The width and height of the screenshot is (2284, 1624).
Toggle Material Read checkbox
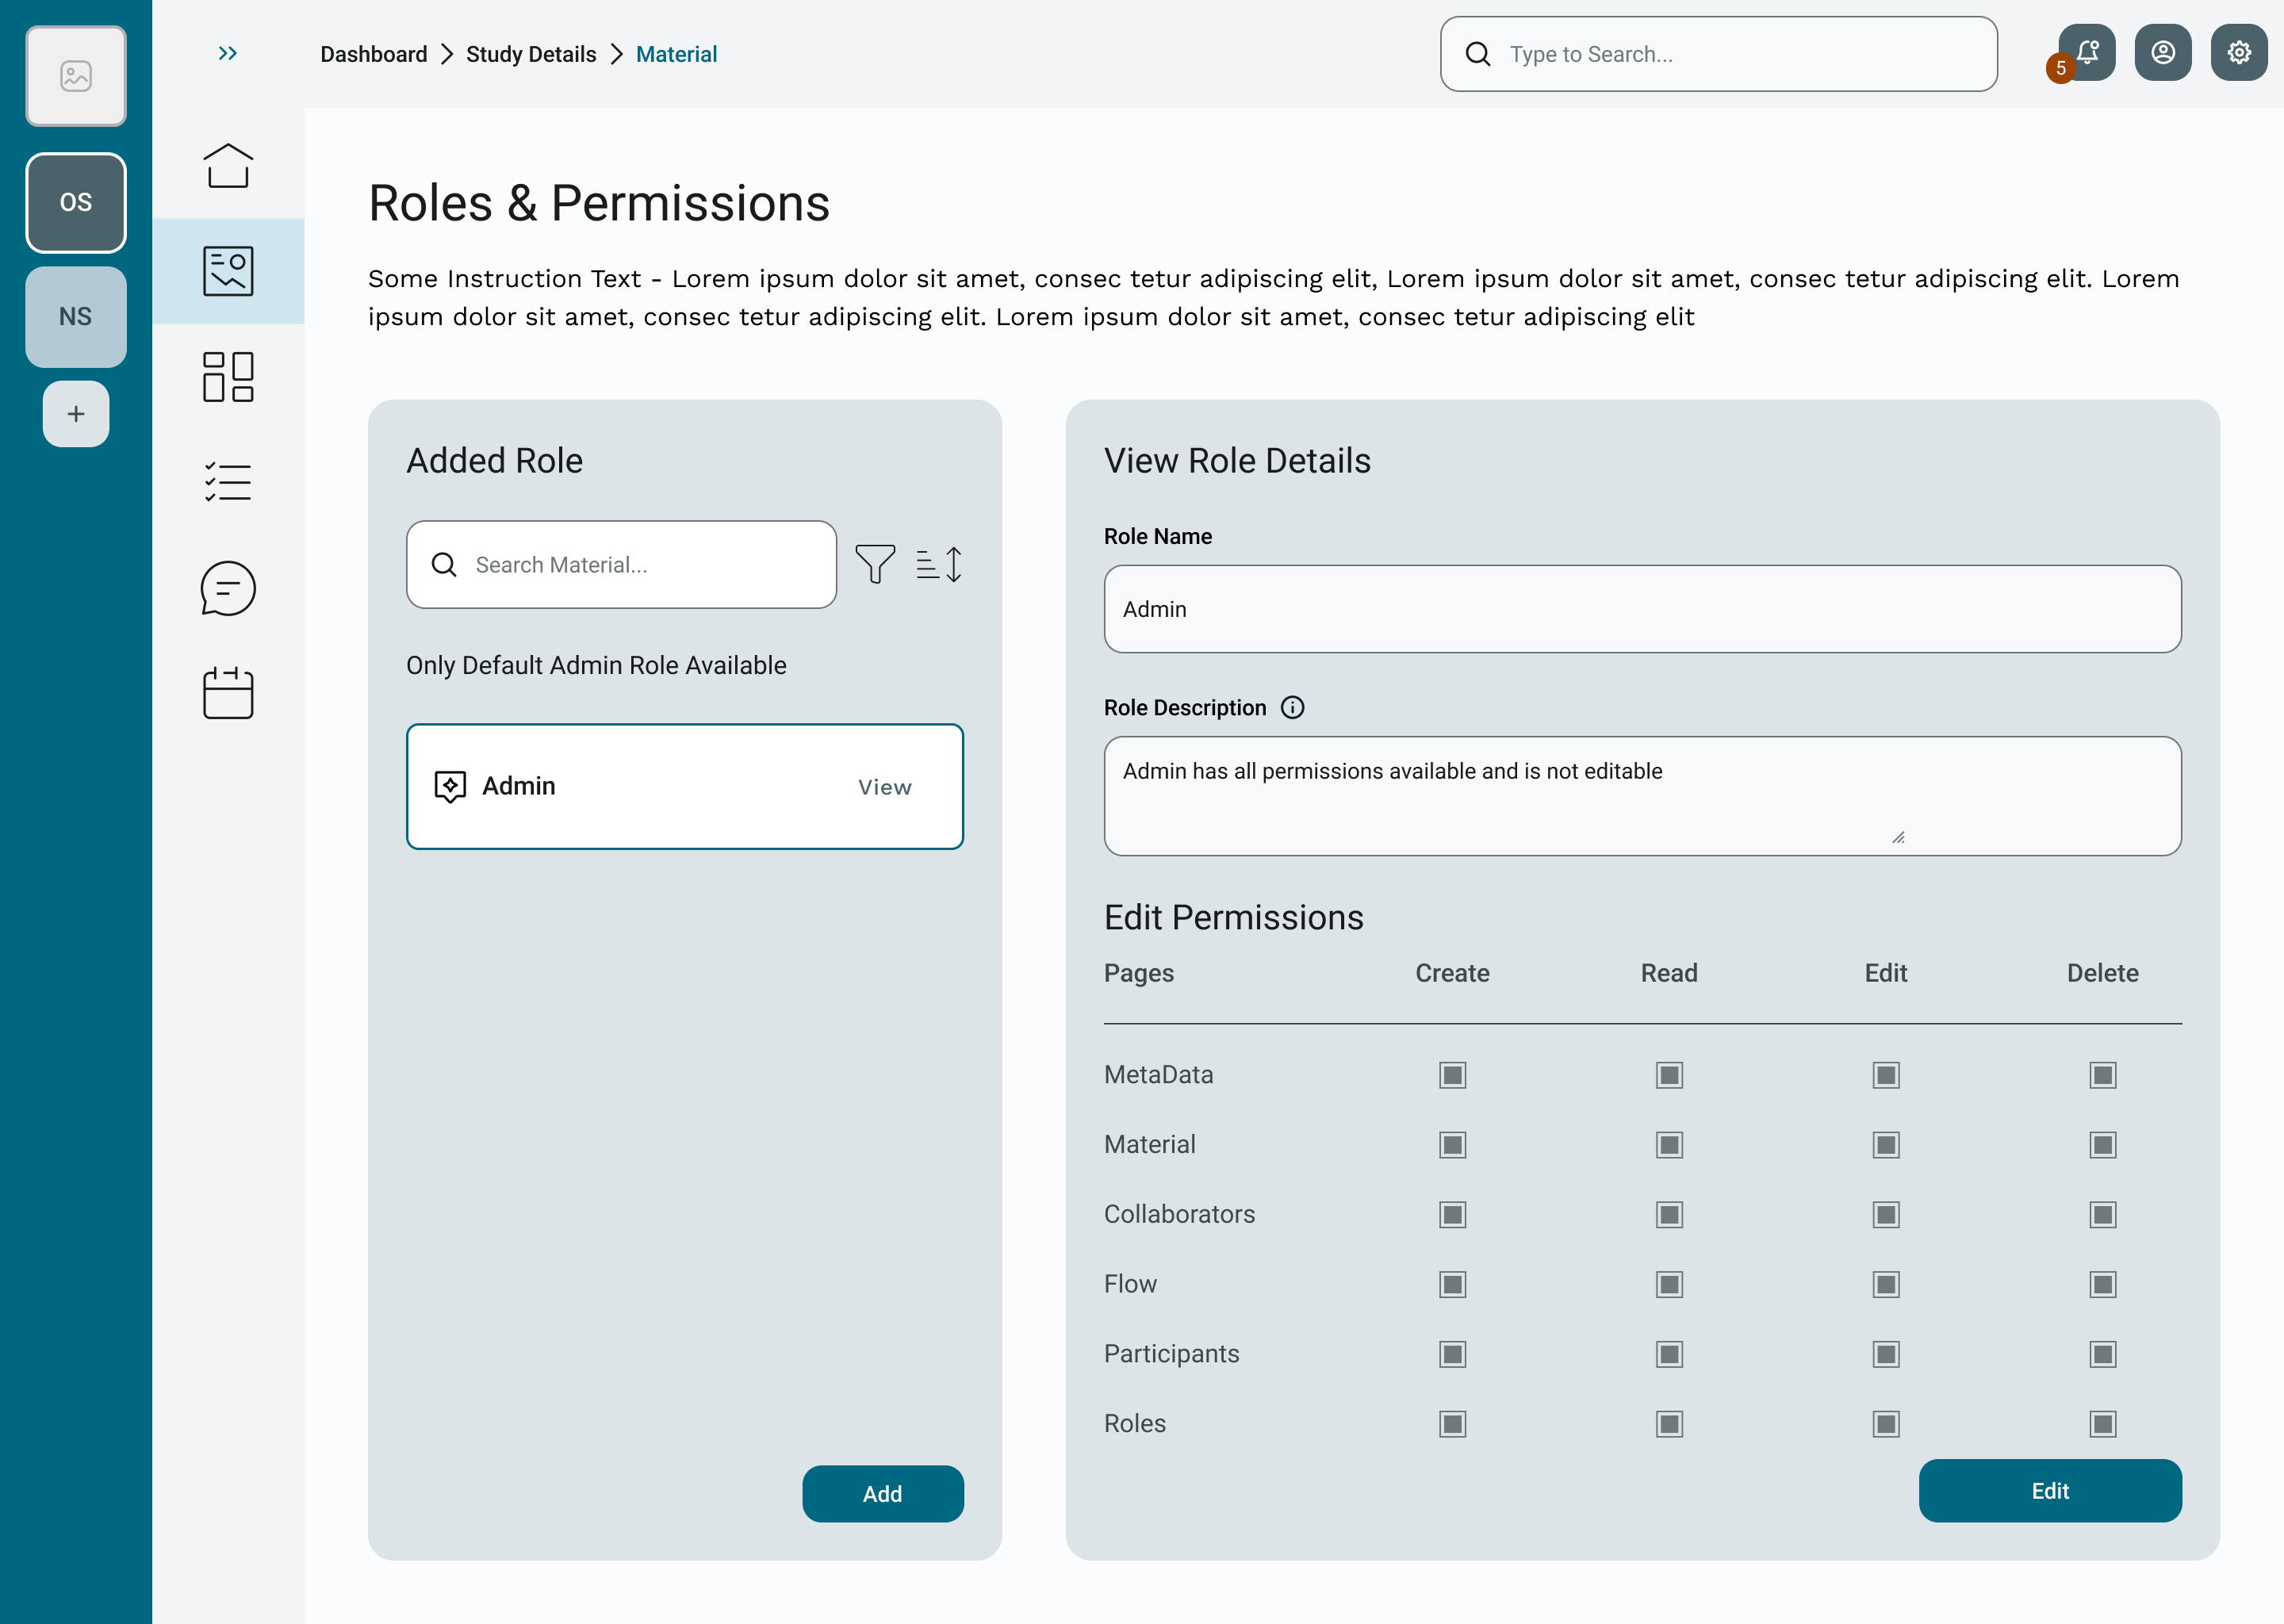[x=1669, y=1145]
